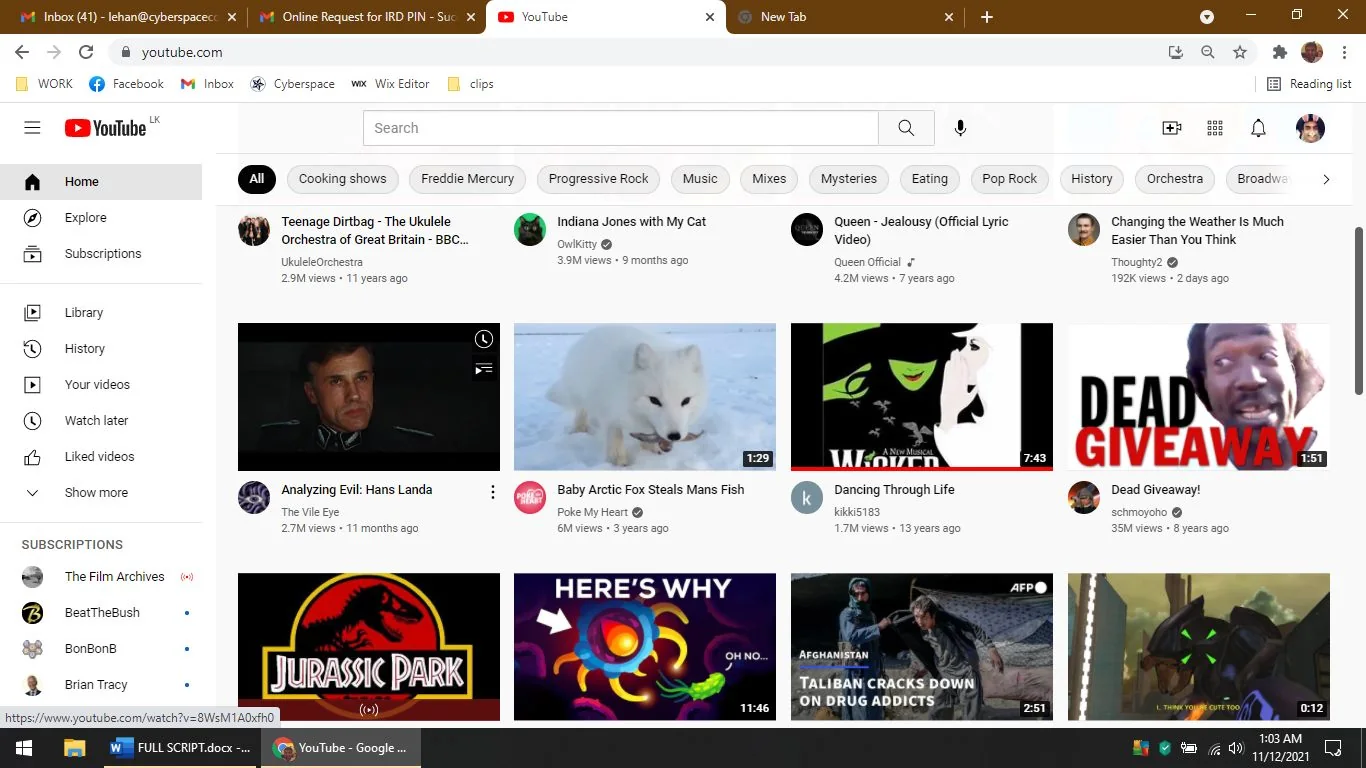Switch to Online Request for IRD PIN tab
Image resolution: width=1366 pixels, height=768 pixels.
(365, 17)
